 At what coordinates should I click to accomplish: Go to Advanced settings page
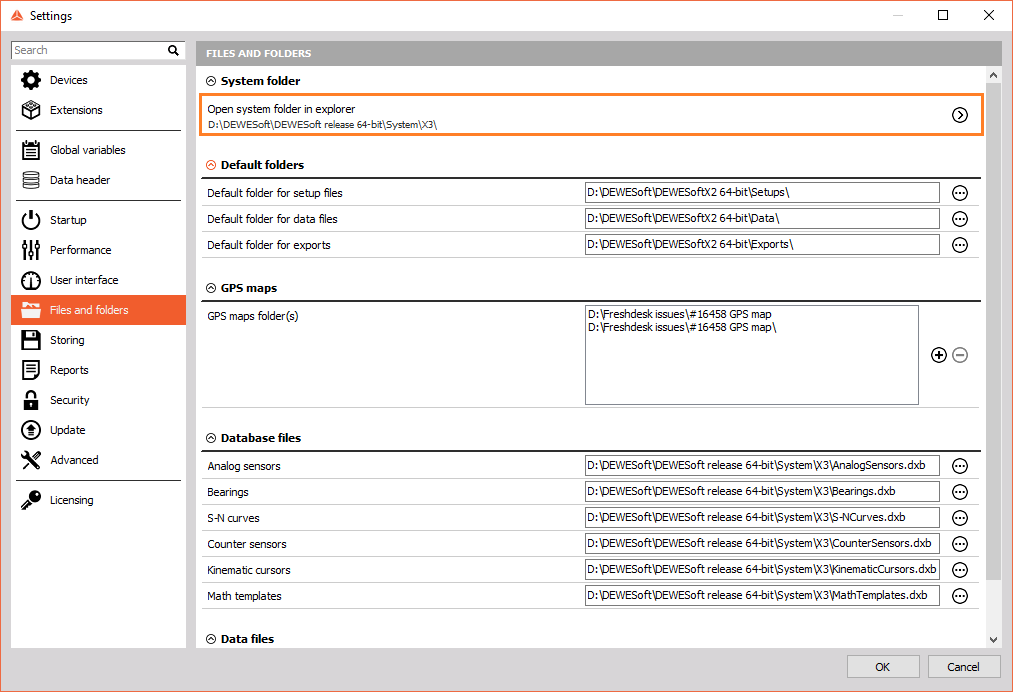pyautogui.click(x=98, y=460)
